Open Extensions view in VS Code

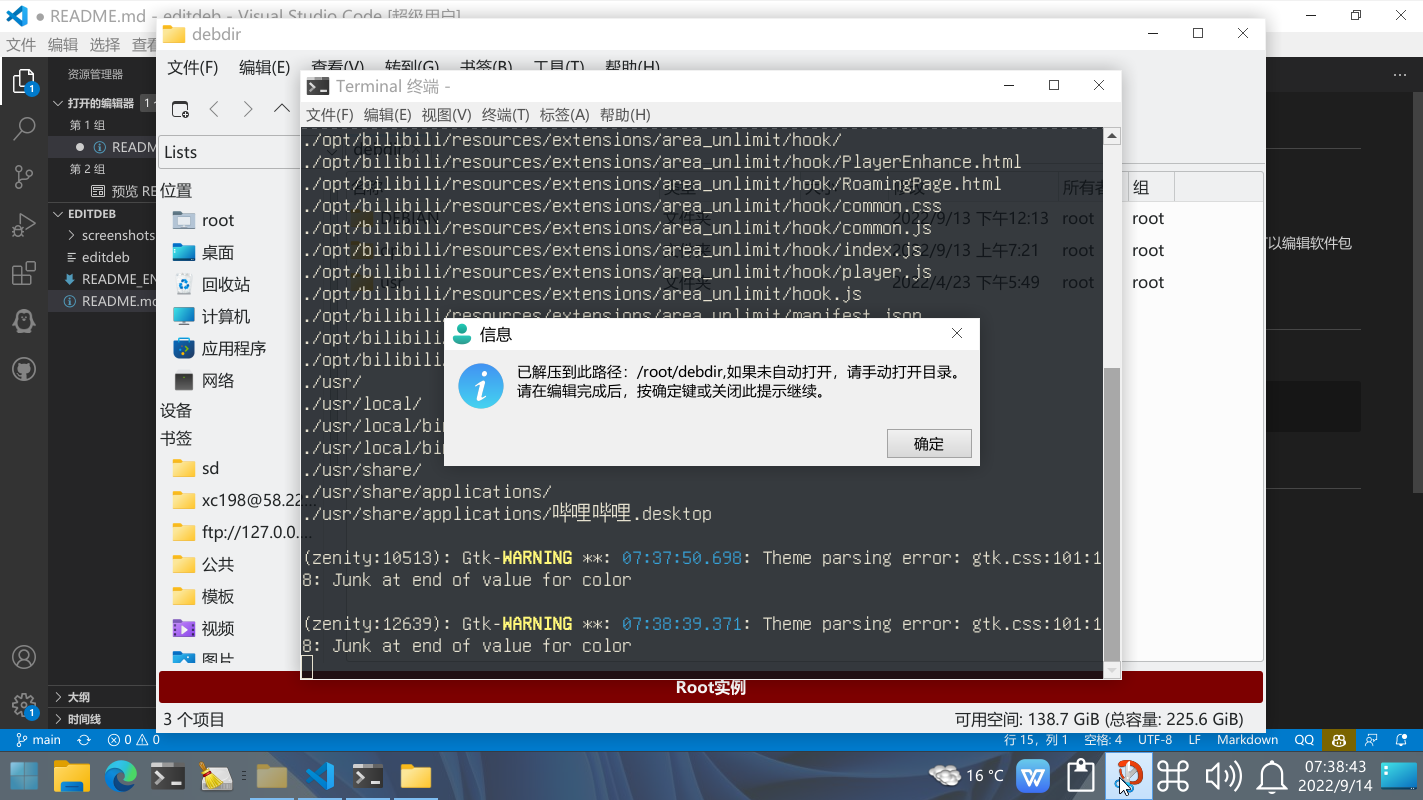pos(24,274)
